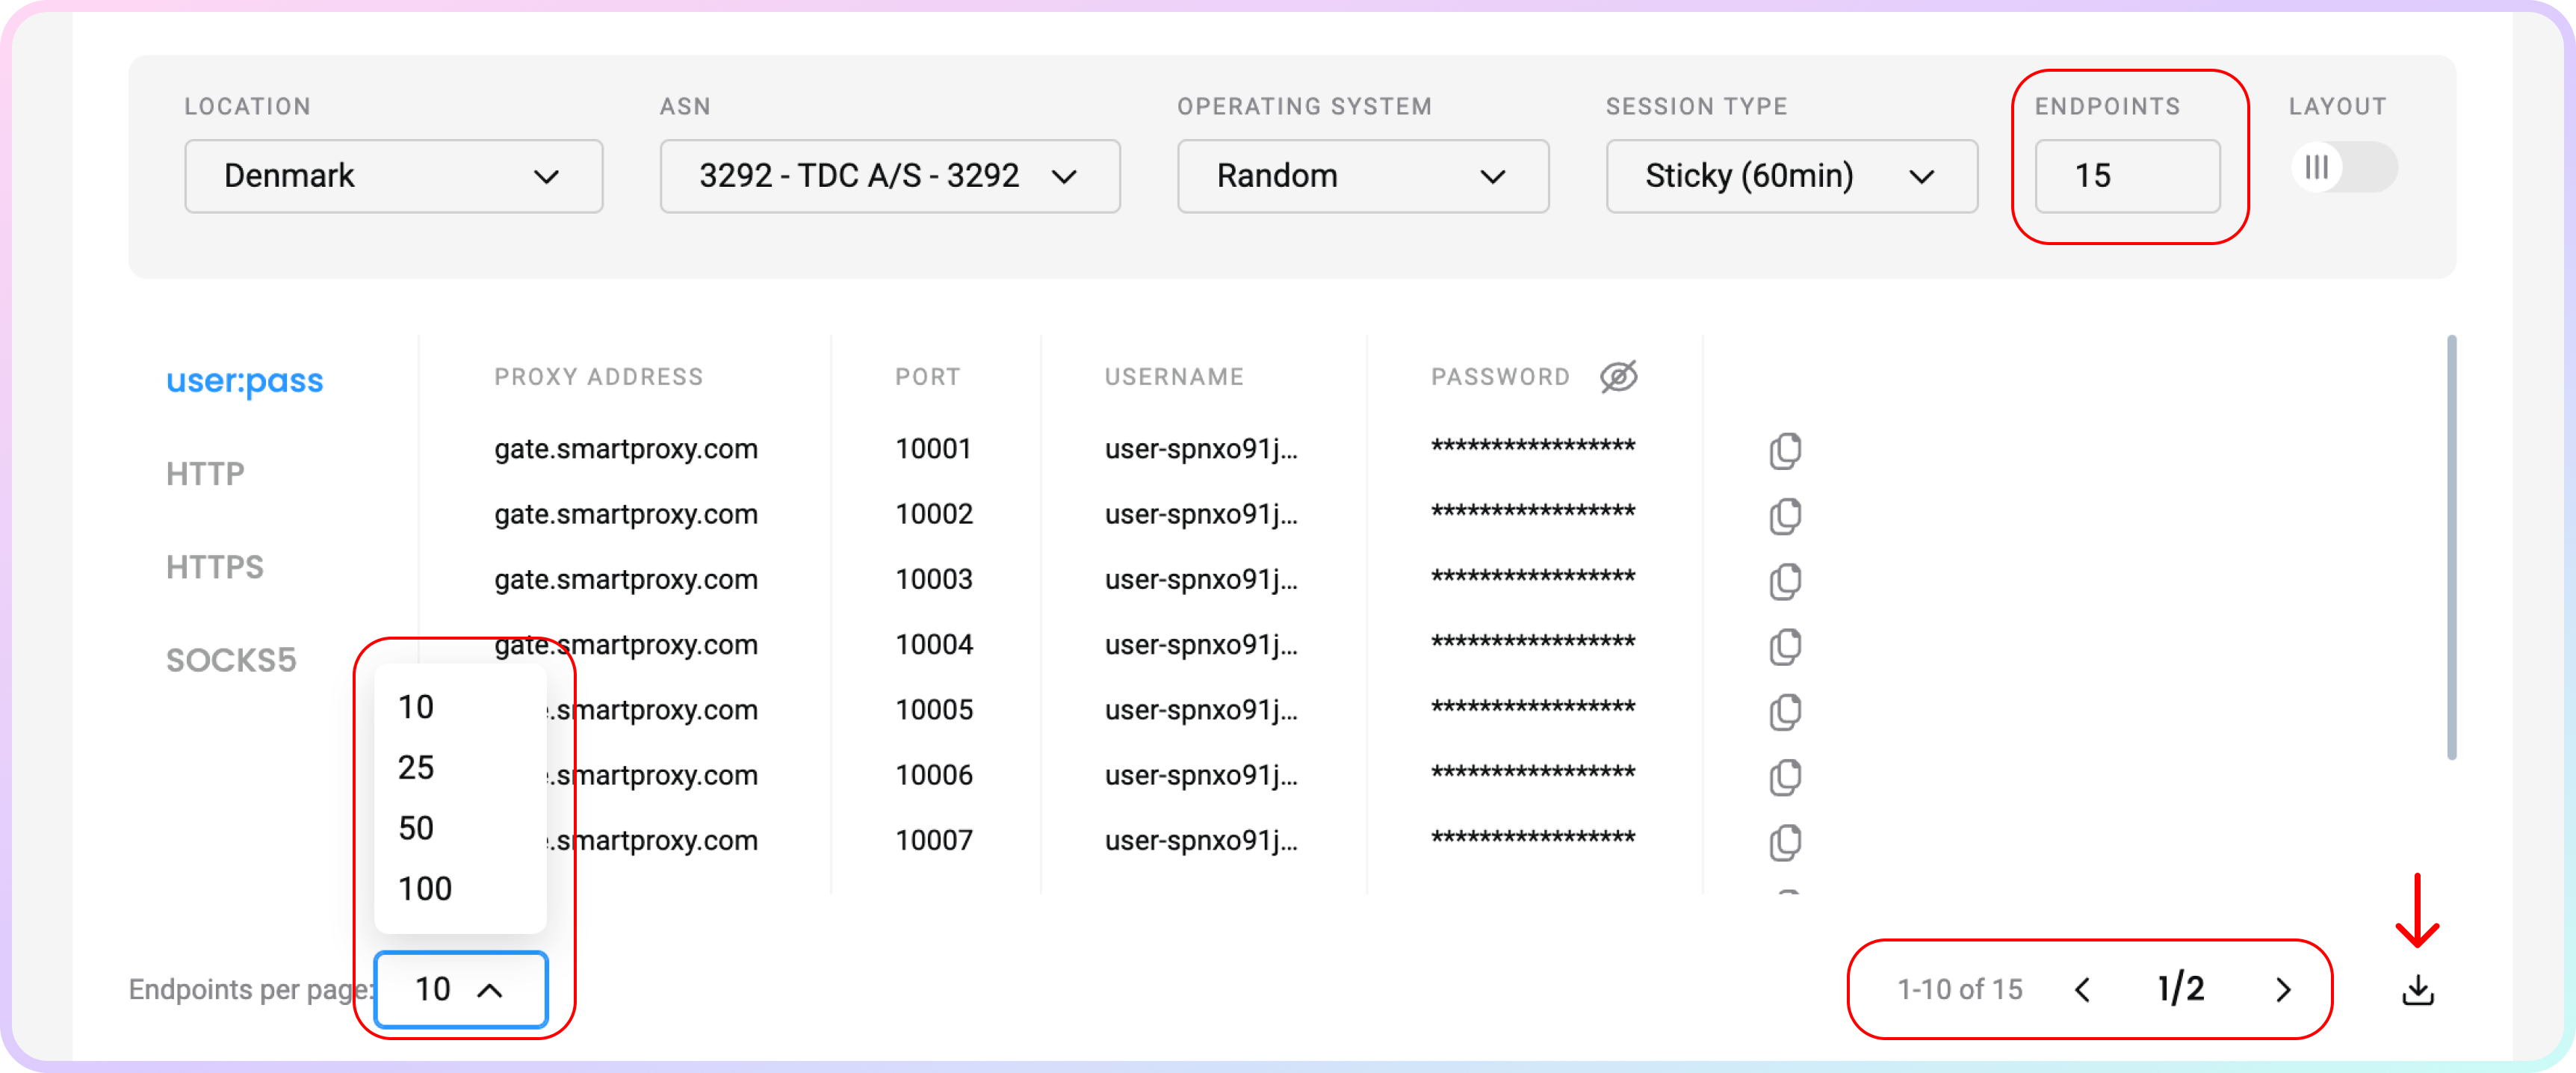Copy the endpoint with port 10005
Screen dimensions: 2576x1073
(1784, 711)
